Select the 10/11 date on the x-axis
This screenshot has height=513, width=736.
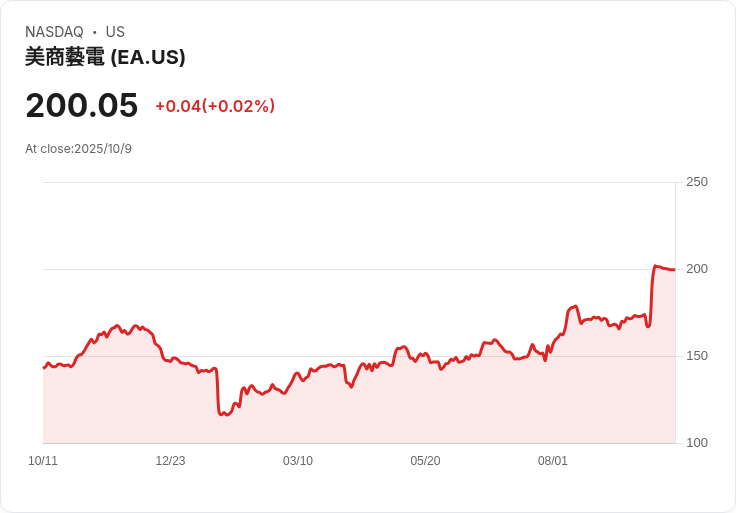(43, 461)
